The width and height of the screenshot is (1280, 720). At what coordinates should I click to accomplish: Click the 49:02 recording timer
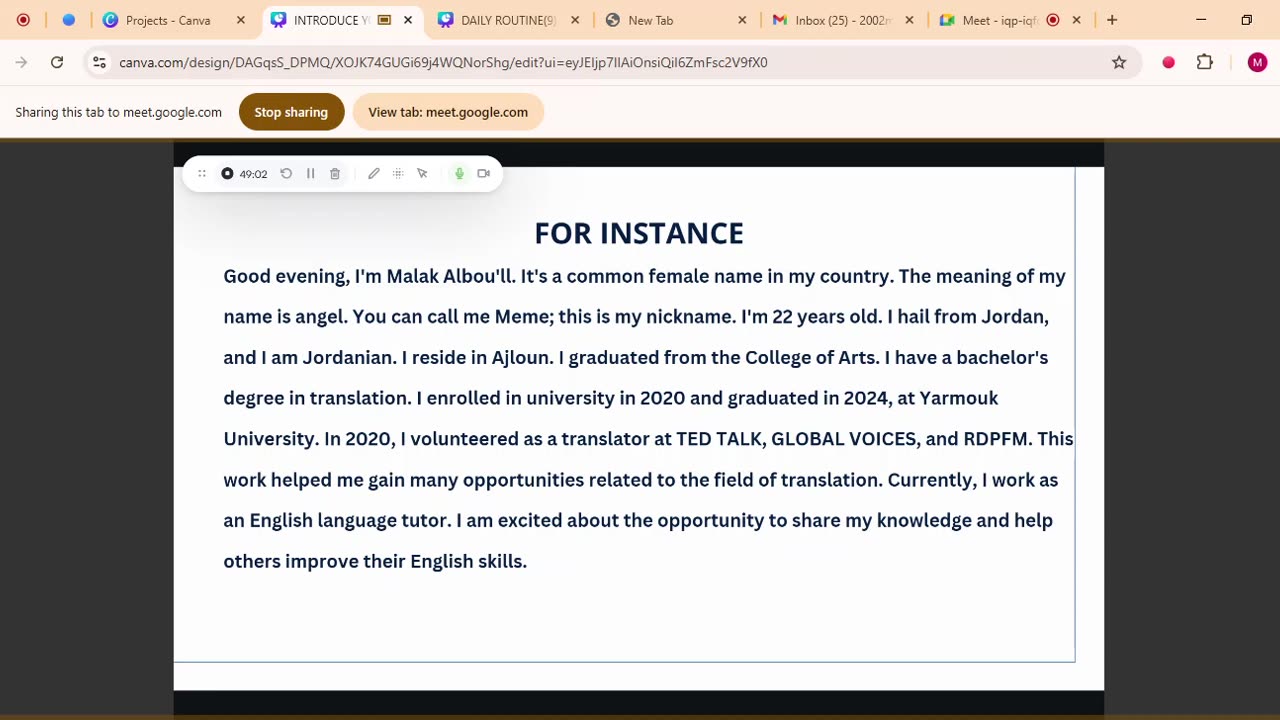click(x=253, y=174)
